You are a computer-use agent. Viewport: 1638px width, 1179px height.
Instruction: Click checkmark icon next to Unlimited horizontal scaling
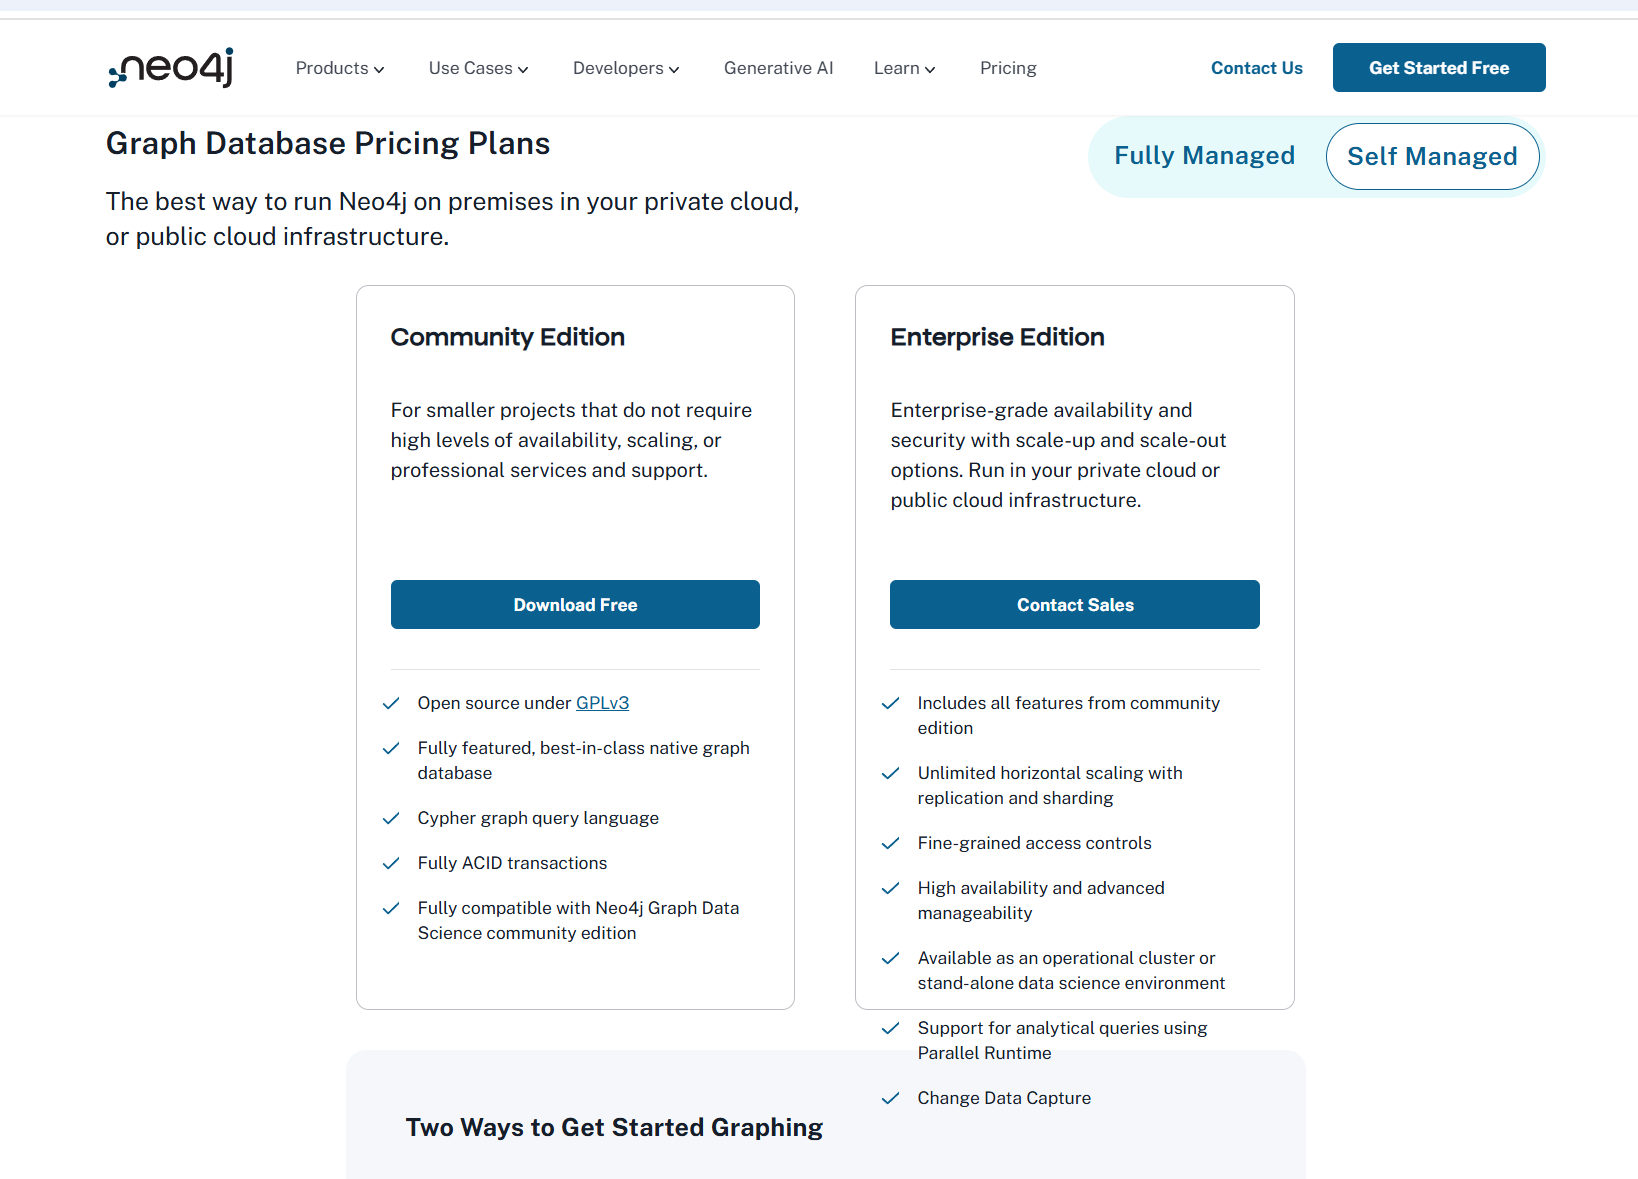coord(890,773)
